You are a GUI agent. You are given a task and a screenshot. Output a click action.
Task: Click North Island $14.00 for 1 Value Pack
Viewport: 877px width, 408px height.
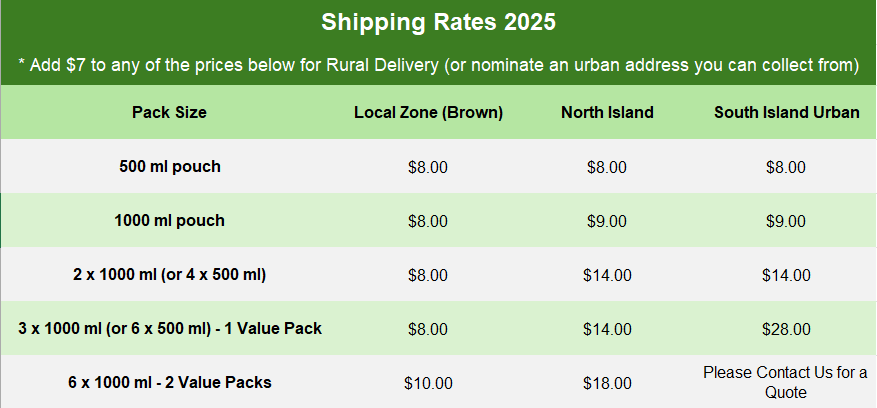(607, 329)
